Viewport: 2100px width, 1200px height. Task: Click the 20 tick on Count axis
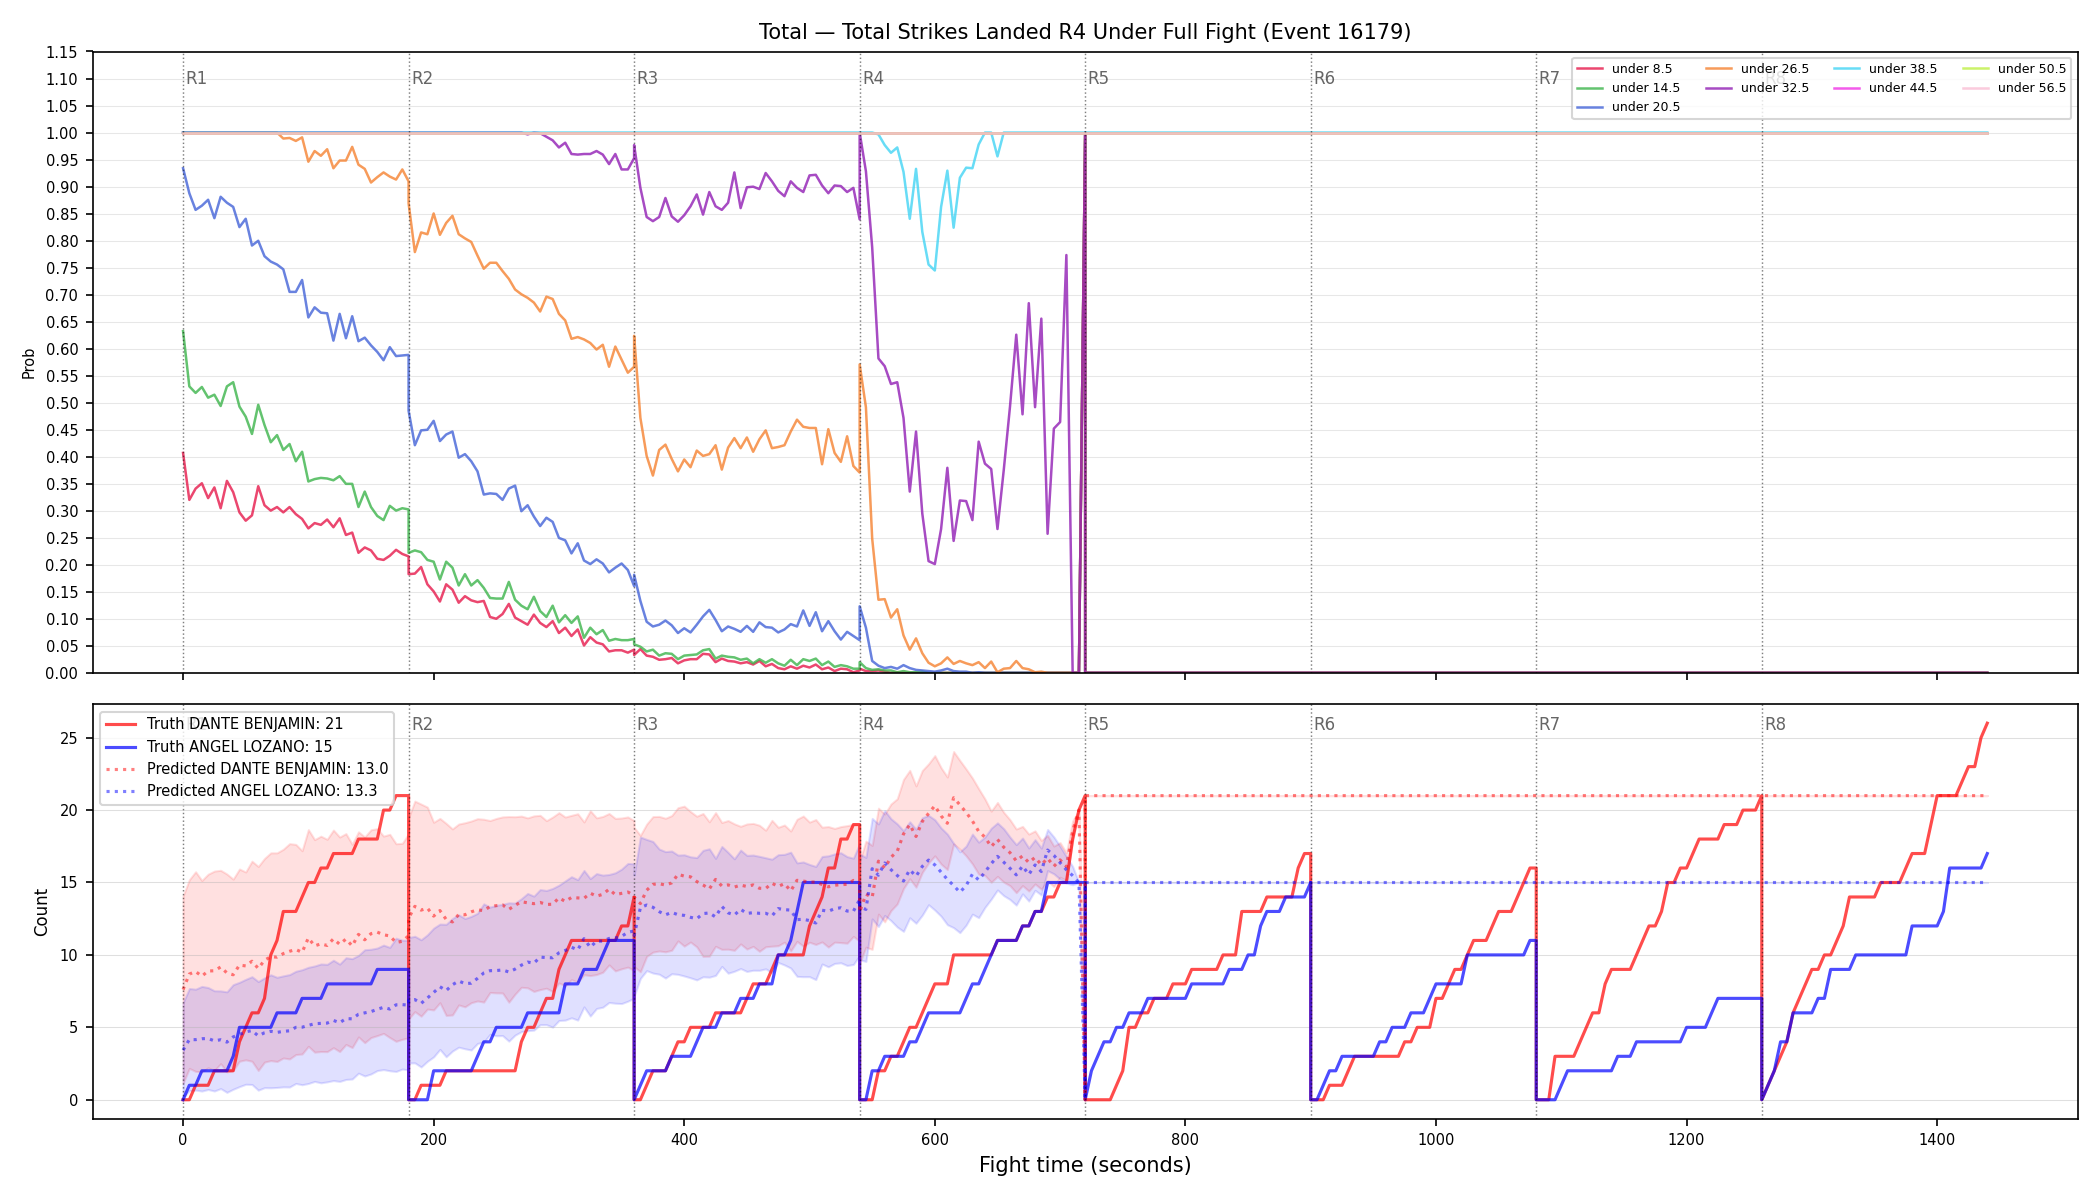(69, 810)
